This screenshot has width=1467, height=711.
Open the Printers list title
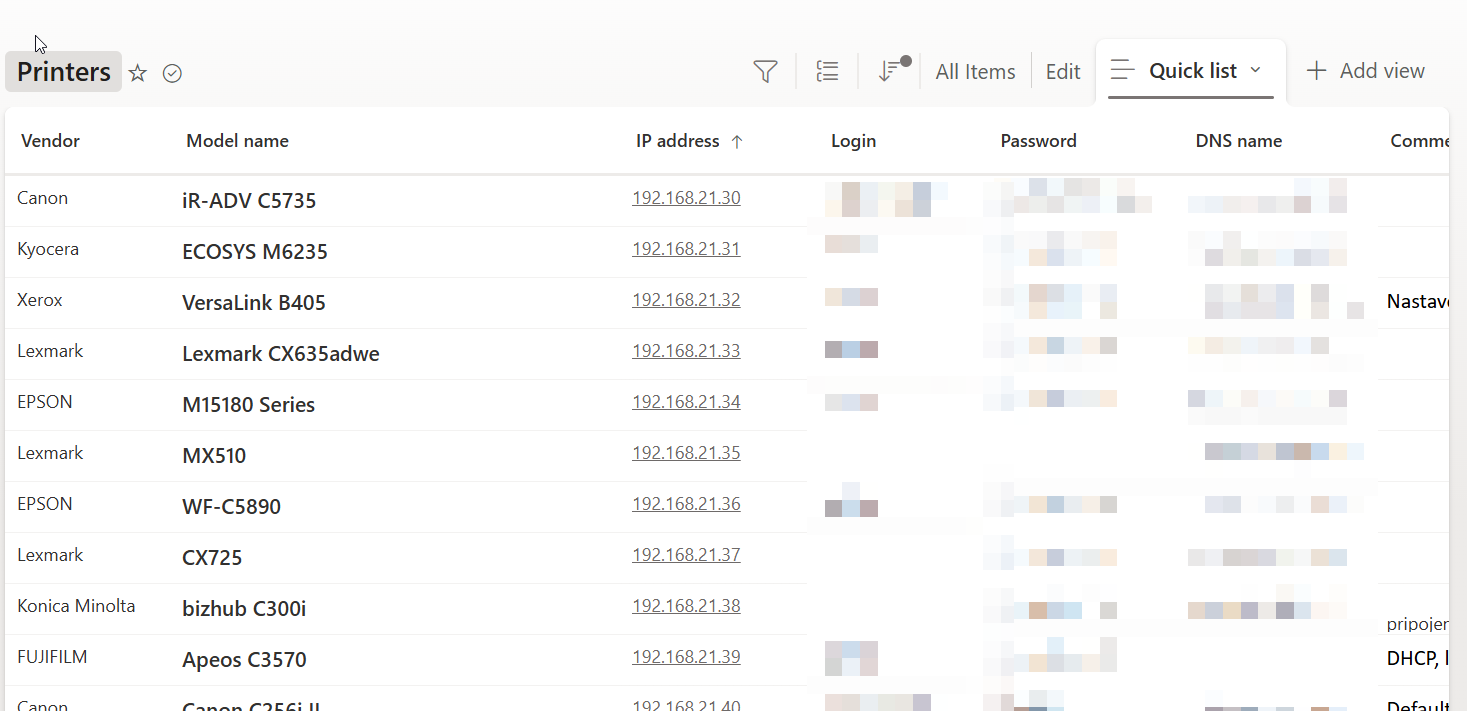point(64,72)
